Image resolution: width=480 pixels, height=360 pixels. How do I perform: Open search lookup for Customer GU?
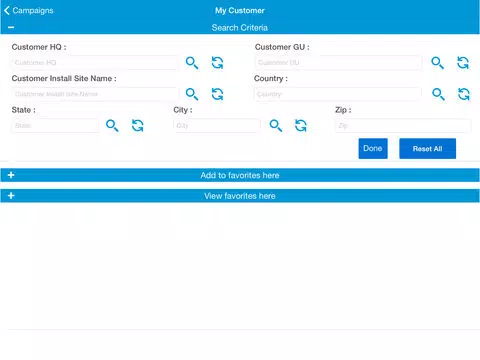pos(437,63)
